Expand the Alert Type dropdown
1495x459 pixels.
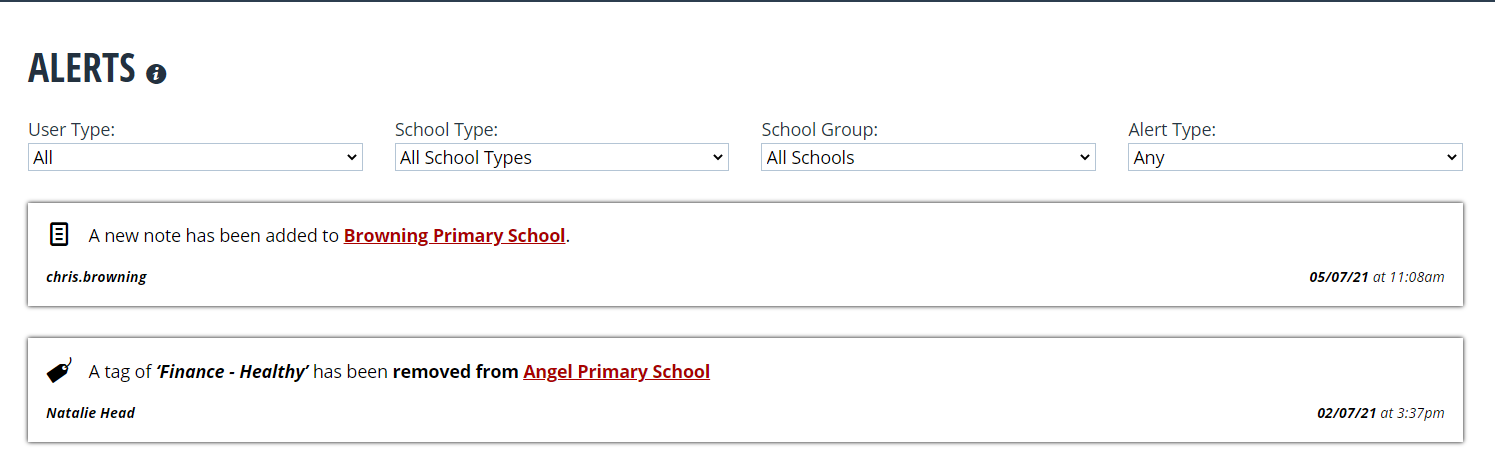(1295, 157)
